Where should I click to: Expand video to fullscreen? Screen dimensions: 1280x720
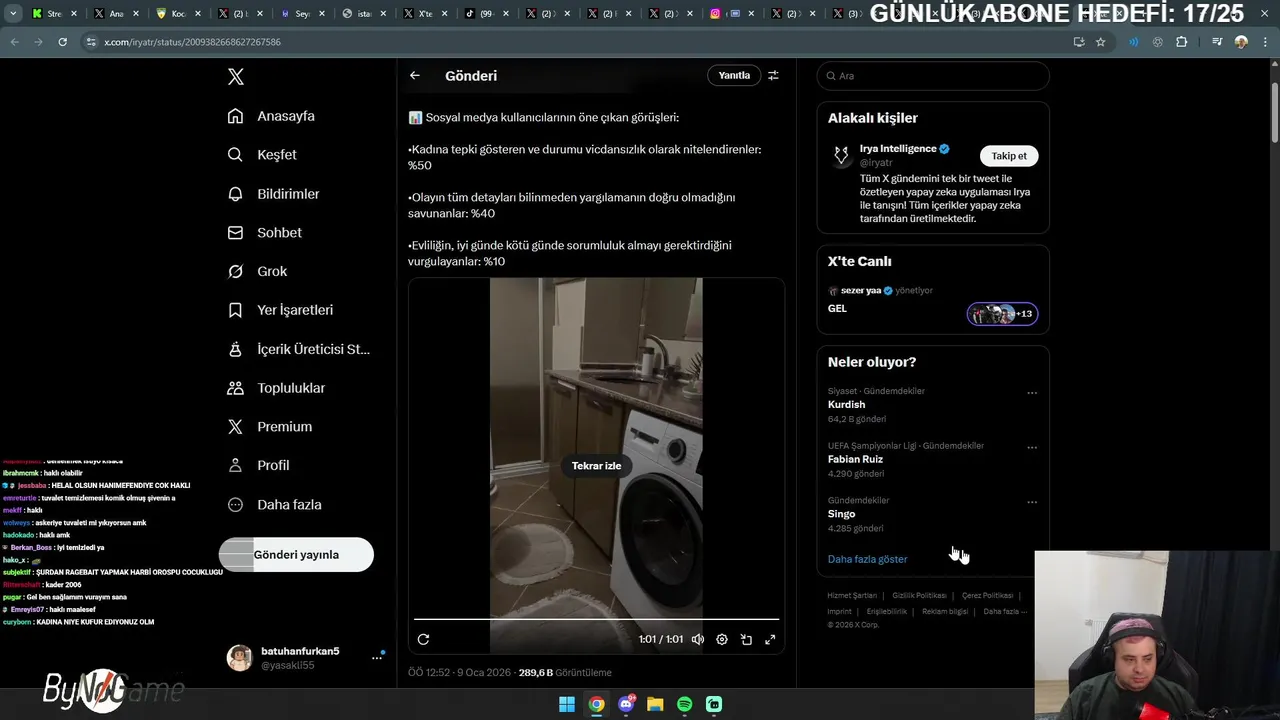[770, 639]
